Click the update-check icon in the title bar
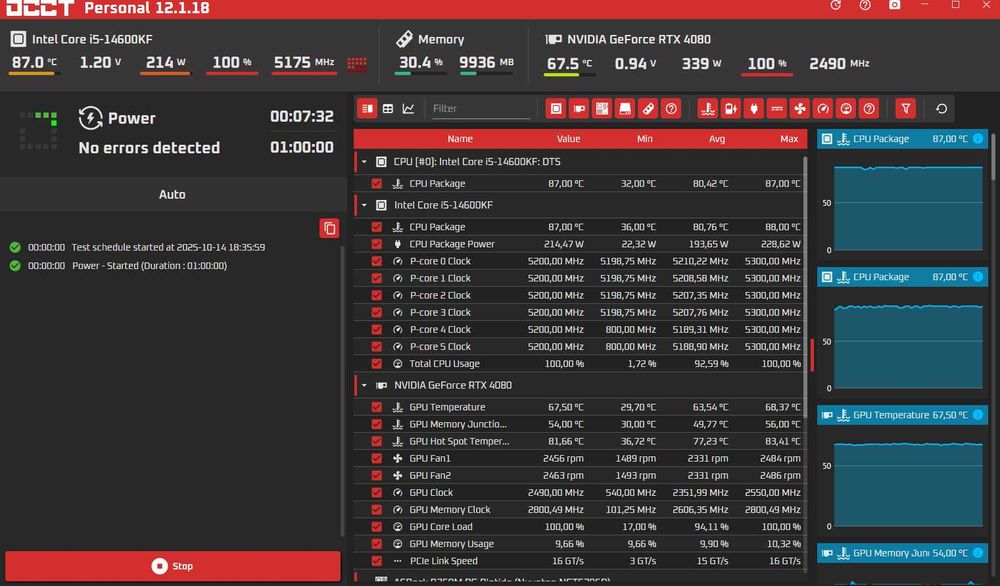Image resolution: width=1000 pixels, height=586 pixels. point(835,5)
